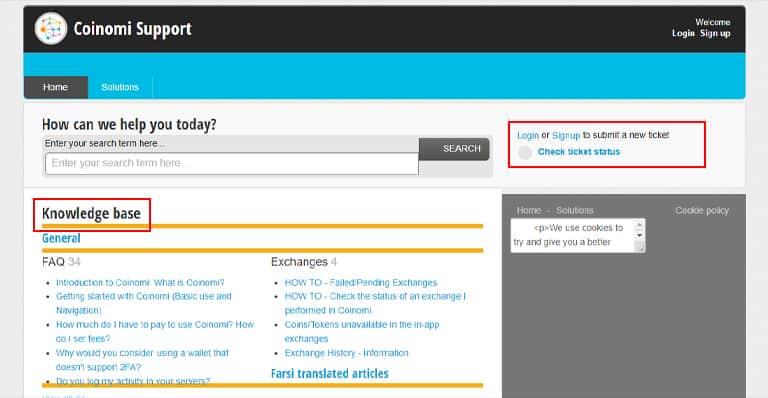Click the Coinomi logo icon
Viewport: 768px width, 398px height.
[x=50, y=28]
